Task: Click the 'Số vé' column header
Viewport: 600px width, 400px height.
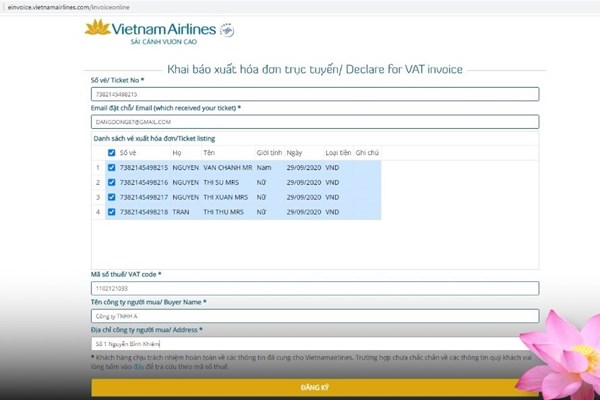Action: (128, 153)
